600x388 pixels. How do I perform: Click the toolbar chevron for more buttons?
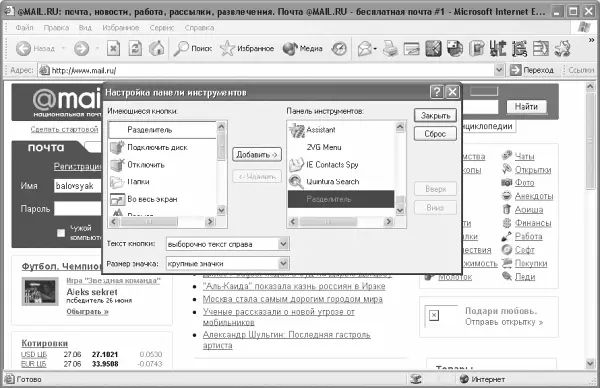click(x=591, y=40)
